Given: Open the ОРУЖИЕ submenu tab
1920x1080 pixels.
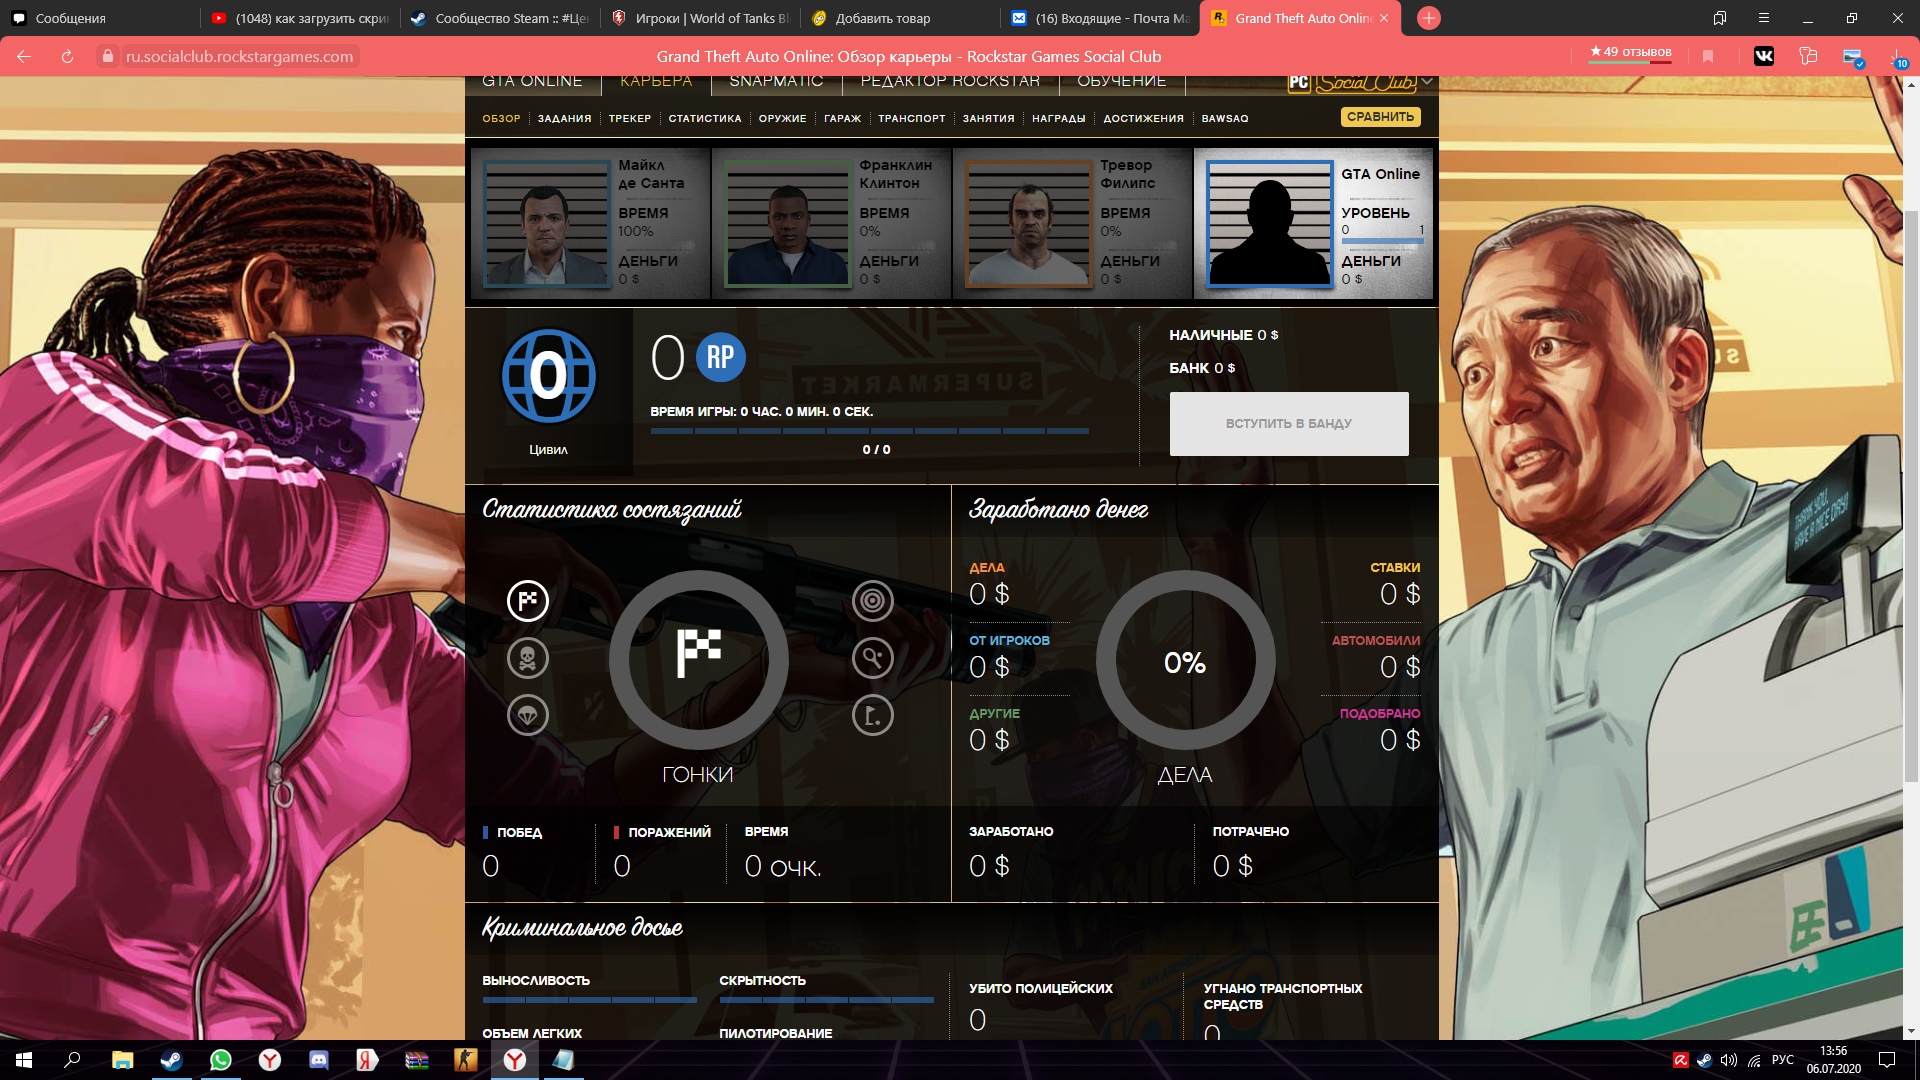Looking at the screenshot, I should click(x=782, y=119).
